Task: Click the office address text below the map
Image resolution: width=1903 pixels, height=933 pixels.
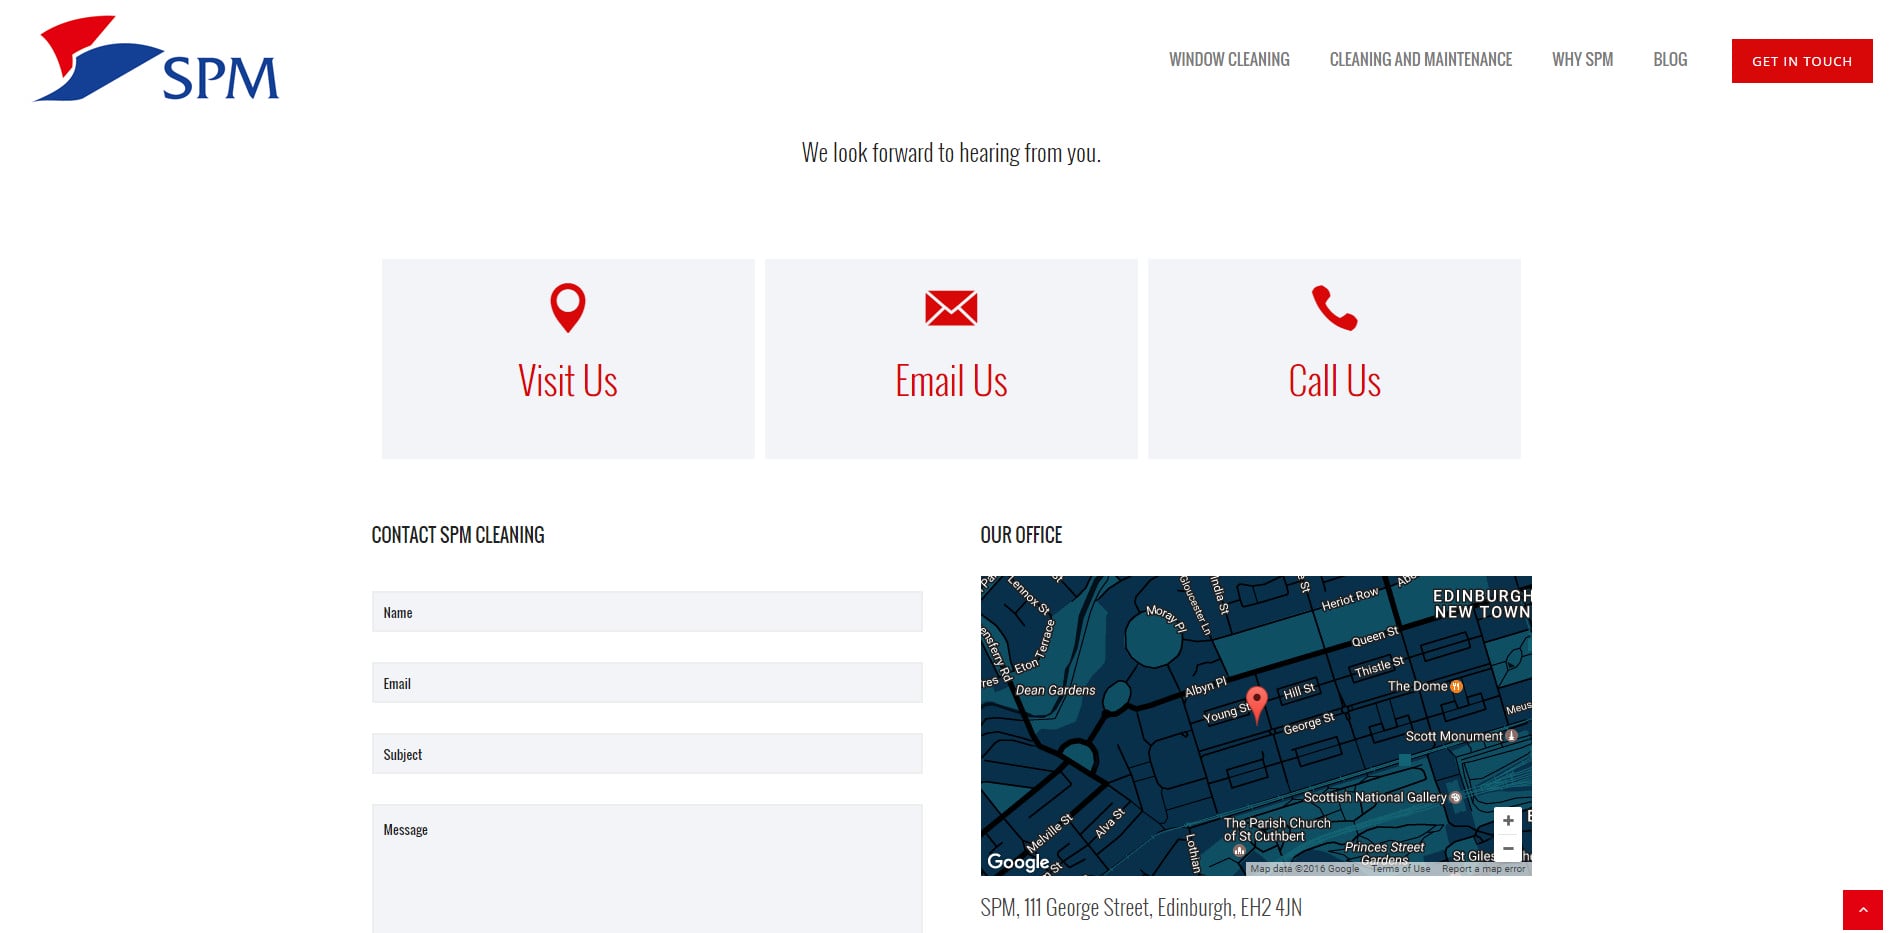Action: tap(1141, 908)
